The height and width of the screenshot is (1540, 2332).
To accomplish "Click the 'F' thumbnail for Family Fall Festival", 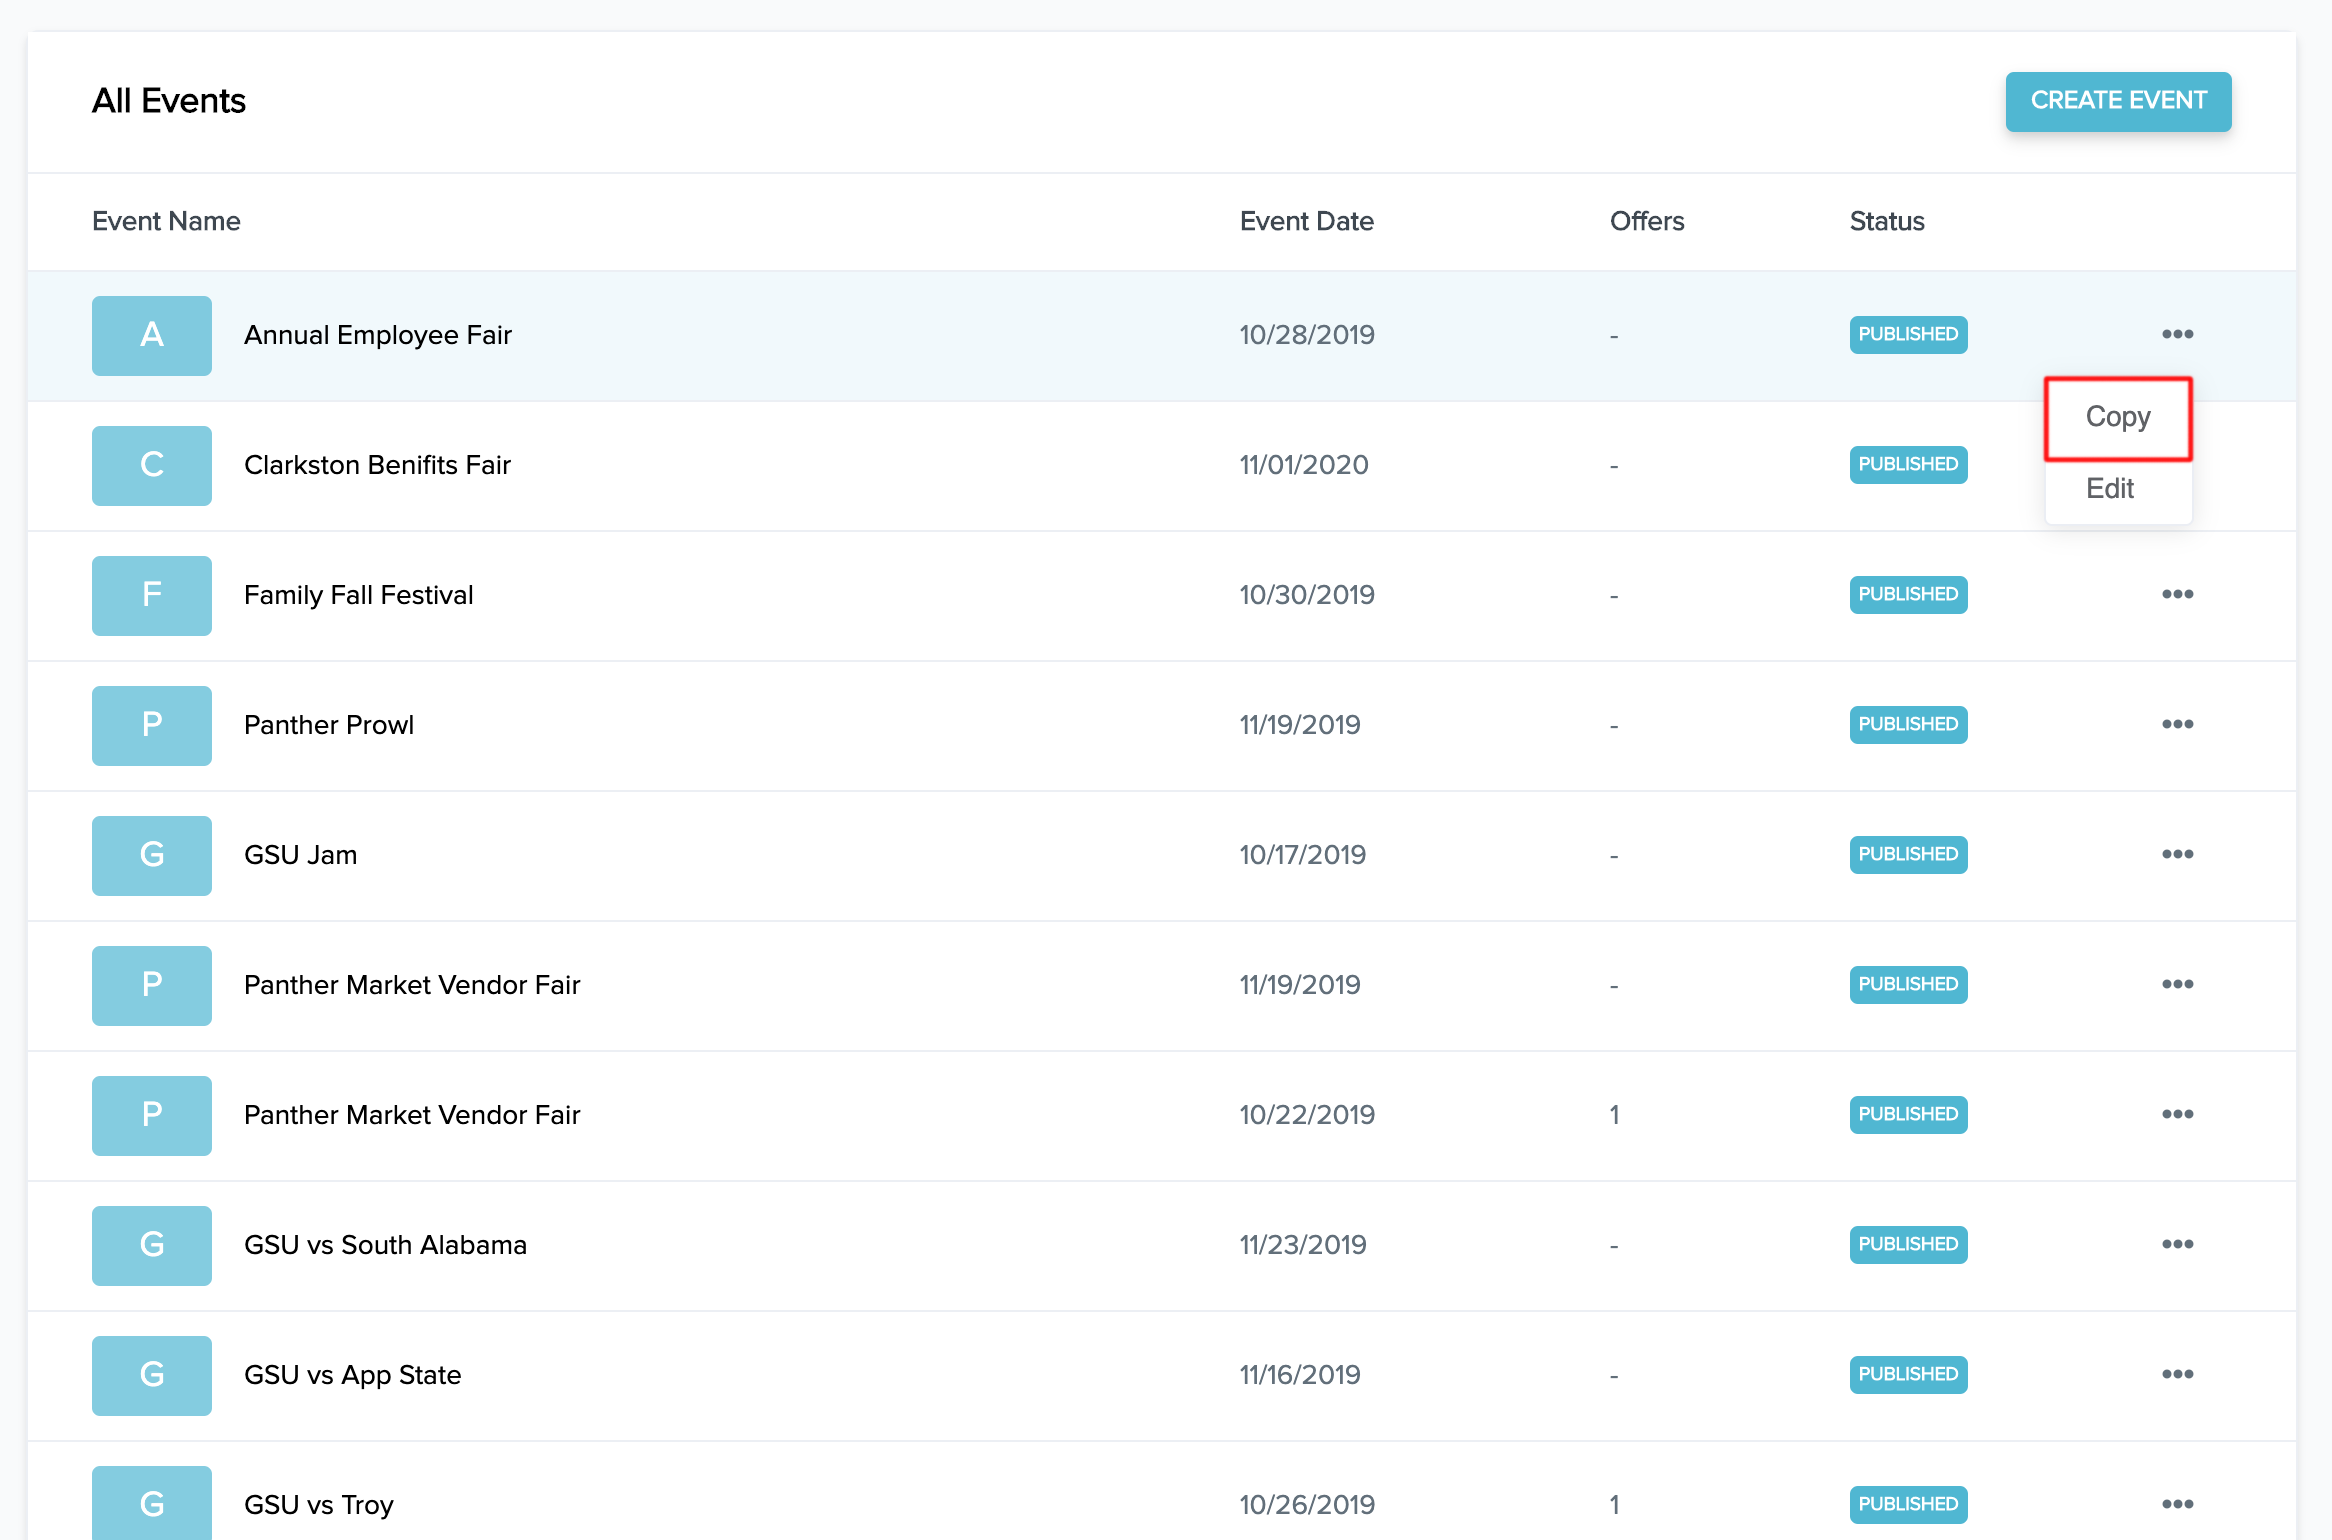I will click(x=152, y=595).
